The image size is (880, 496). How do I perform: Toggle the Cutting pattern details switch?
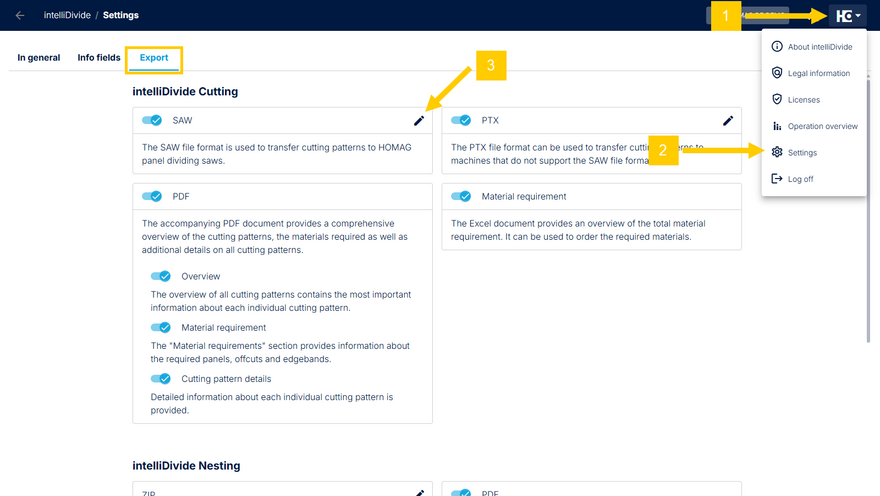pos(161,379)
